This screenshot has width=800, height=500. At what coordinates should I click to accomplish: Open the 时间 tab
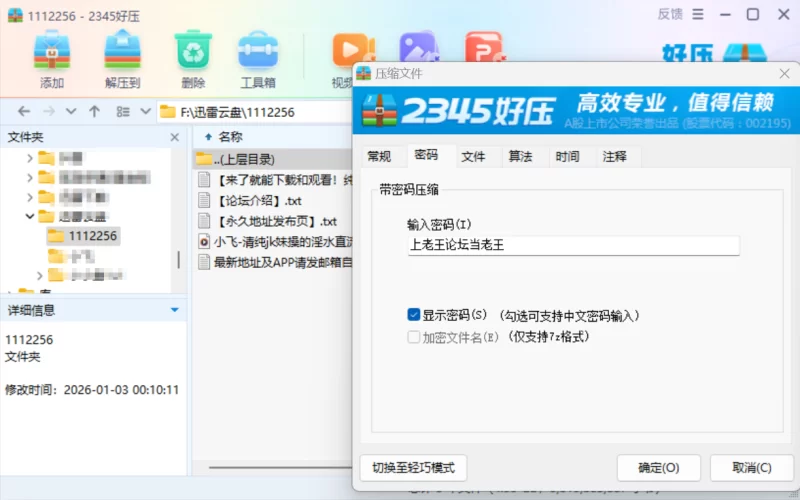point(567,156)
